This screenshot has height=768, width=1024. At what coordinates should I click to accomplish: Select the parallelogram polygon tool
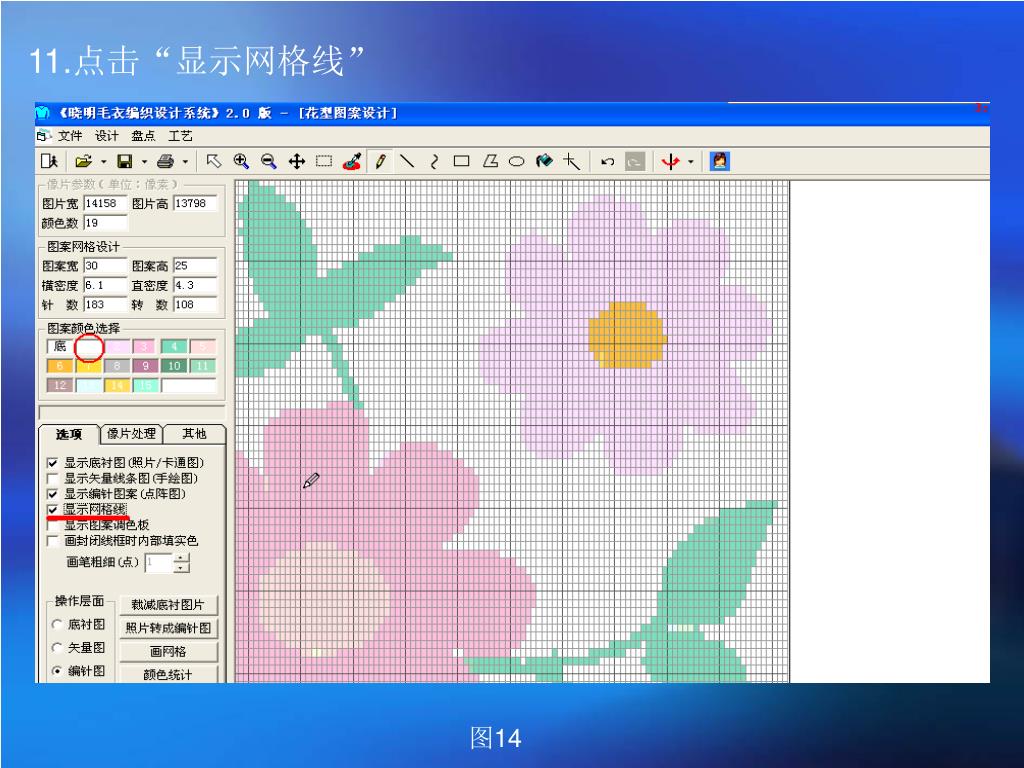tap(490, 161)
